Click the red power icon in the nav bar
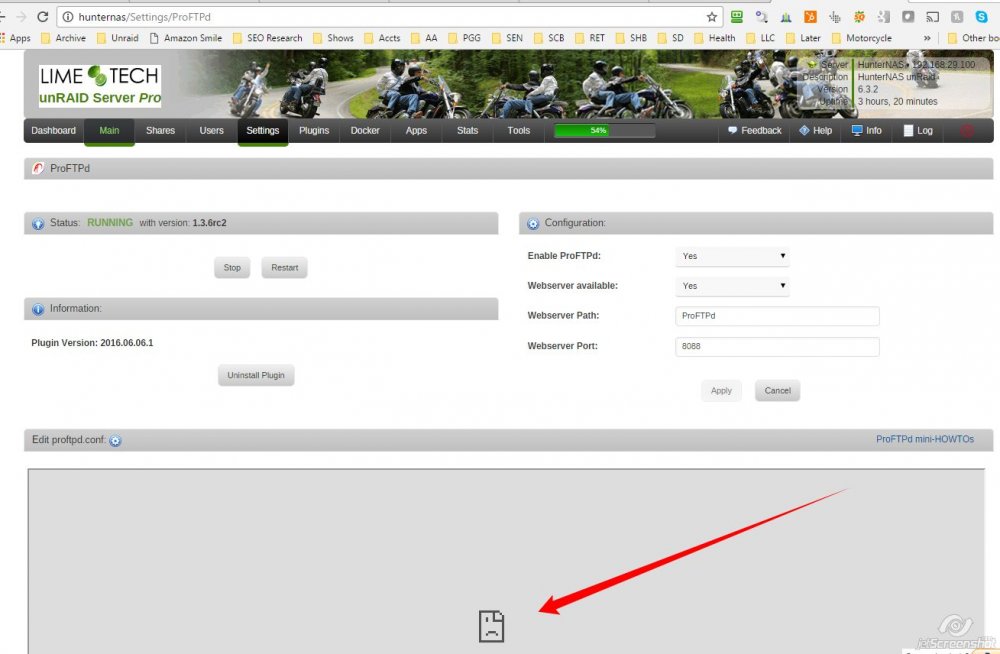The width and height of the screenshot is (1000, 654). tap(967, 131)
